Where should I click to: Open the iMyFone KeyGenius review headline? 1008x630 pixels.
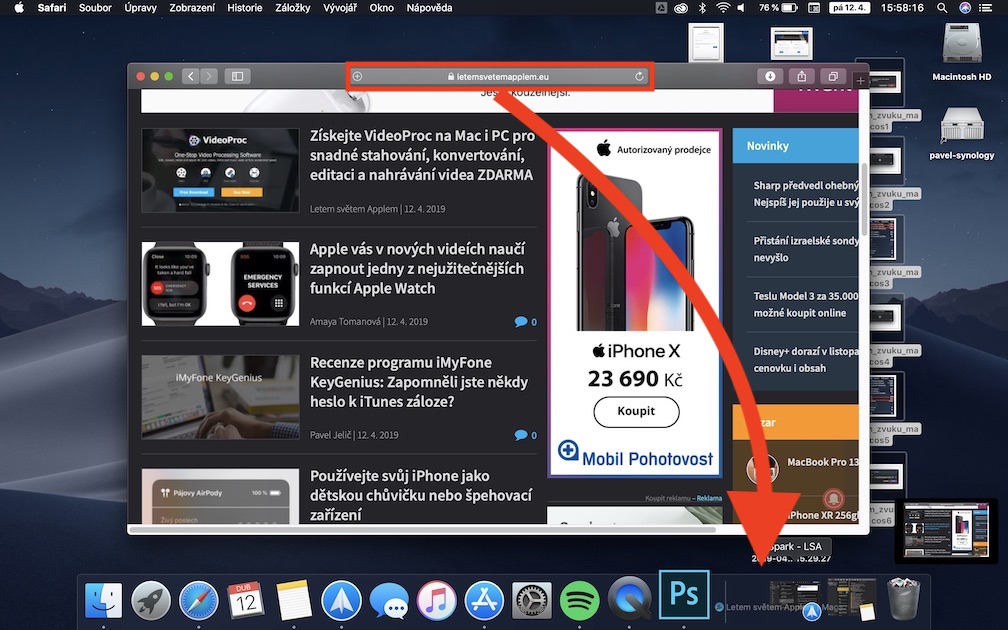(x=419, y=382)
